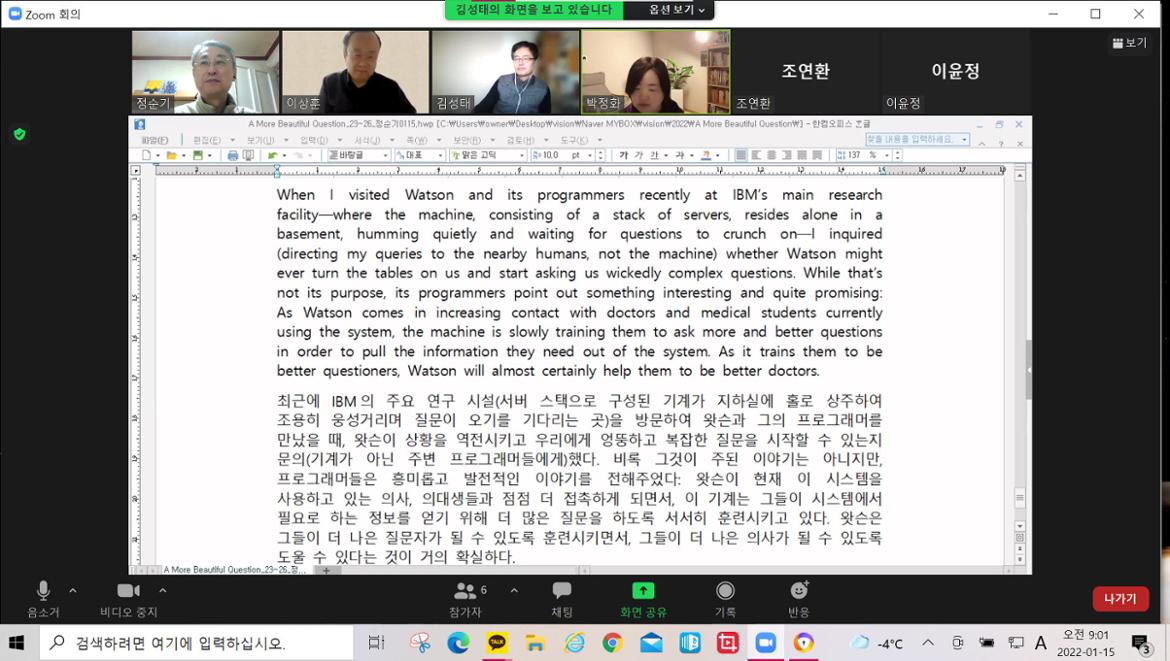Viewport: 1170px width, 661px height.
Task: Start recording with the record button
Action: 725,597
